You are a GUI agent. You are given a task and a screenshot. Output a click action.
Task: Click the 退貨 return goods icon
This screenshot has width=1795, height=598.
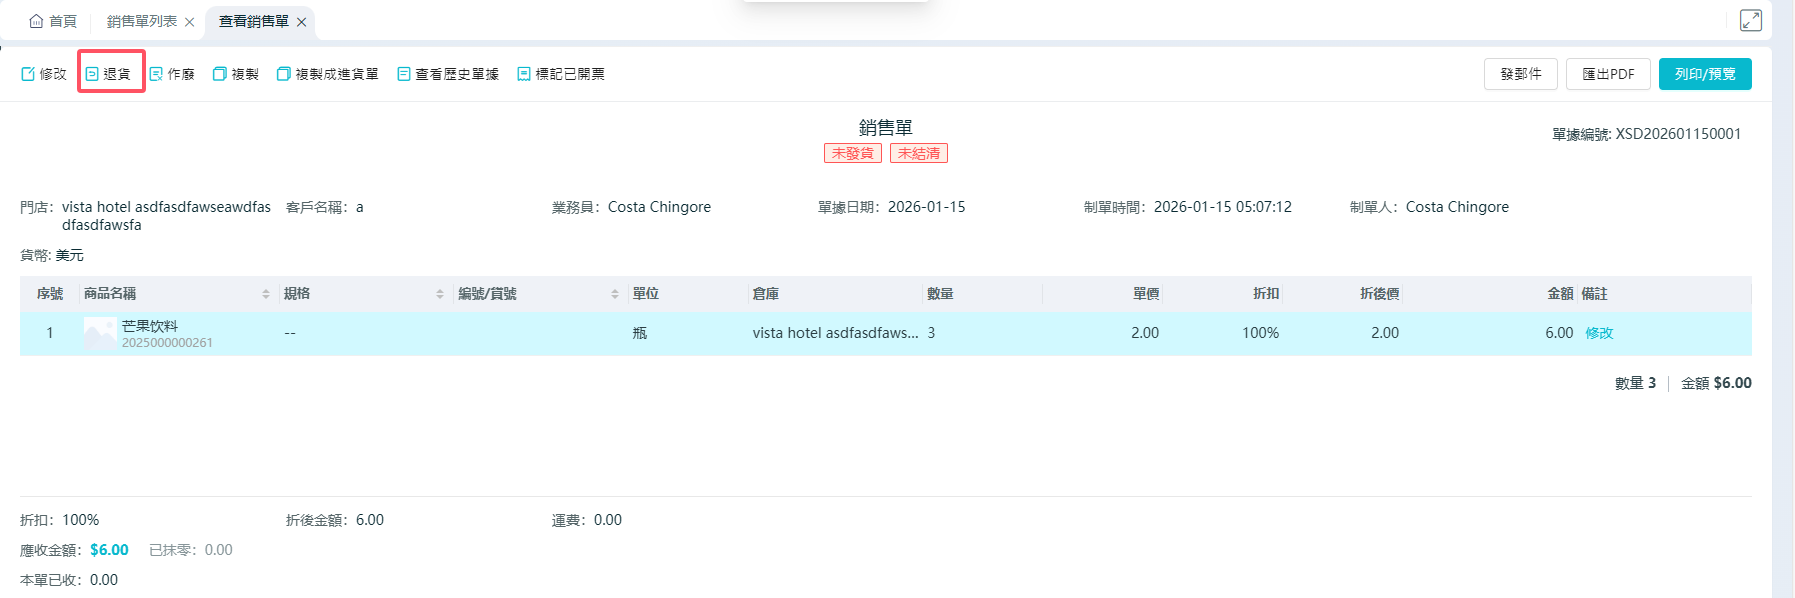[x=92, y=74]
